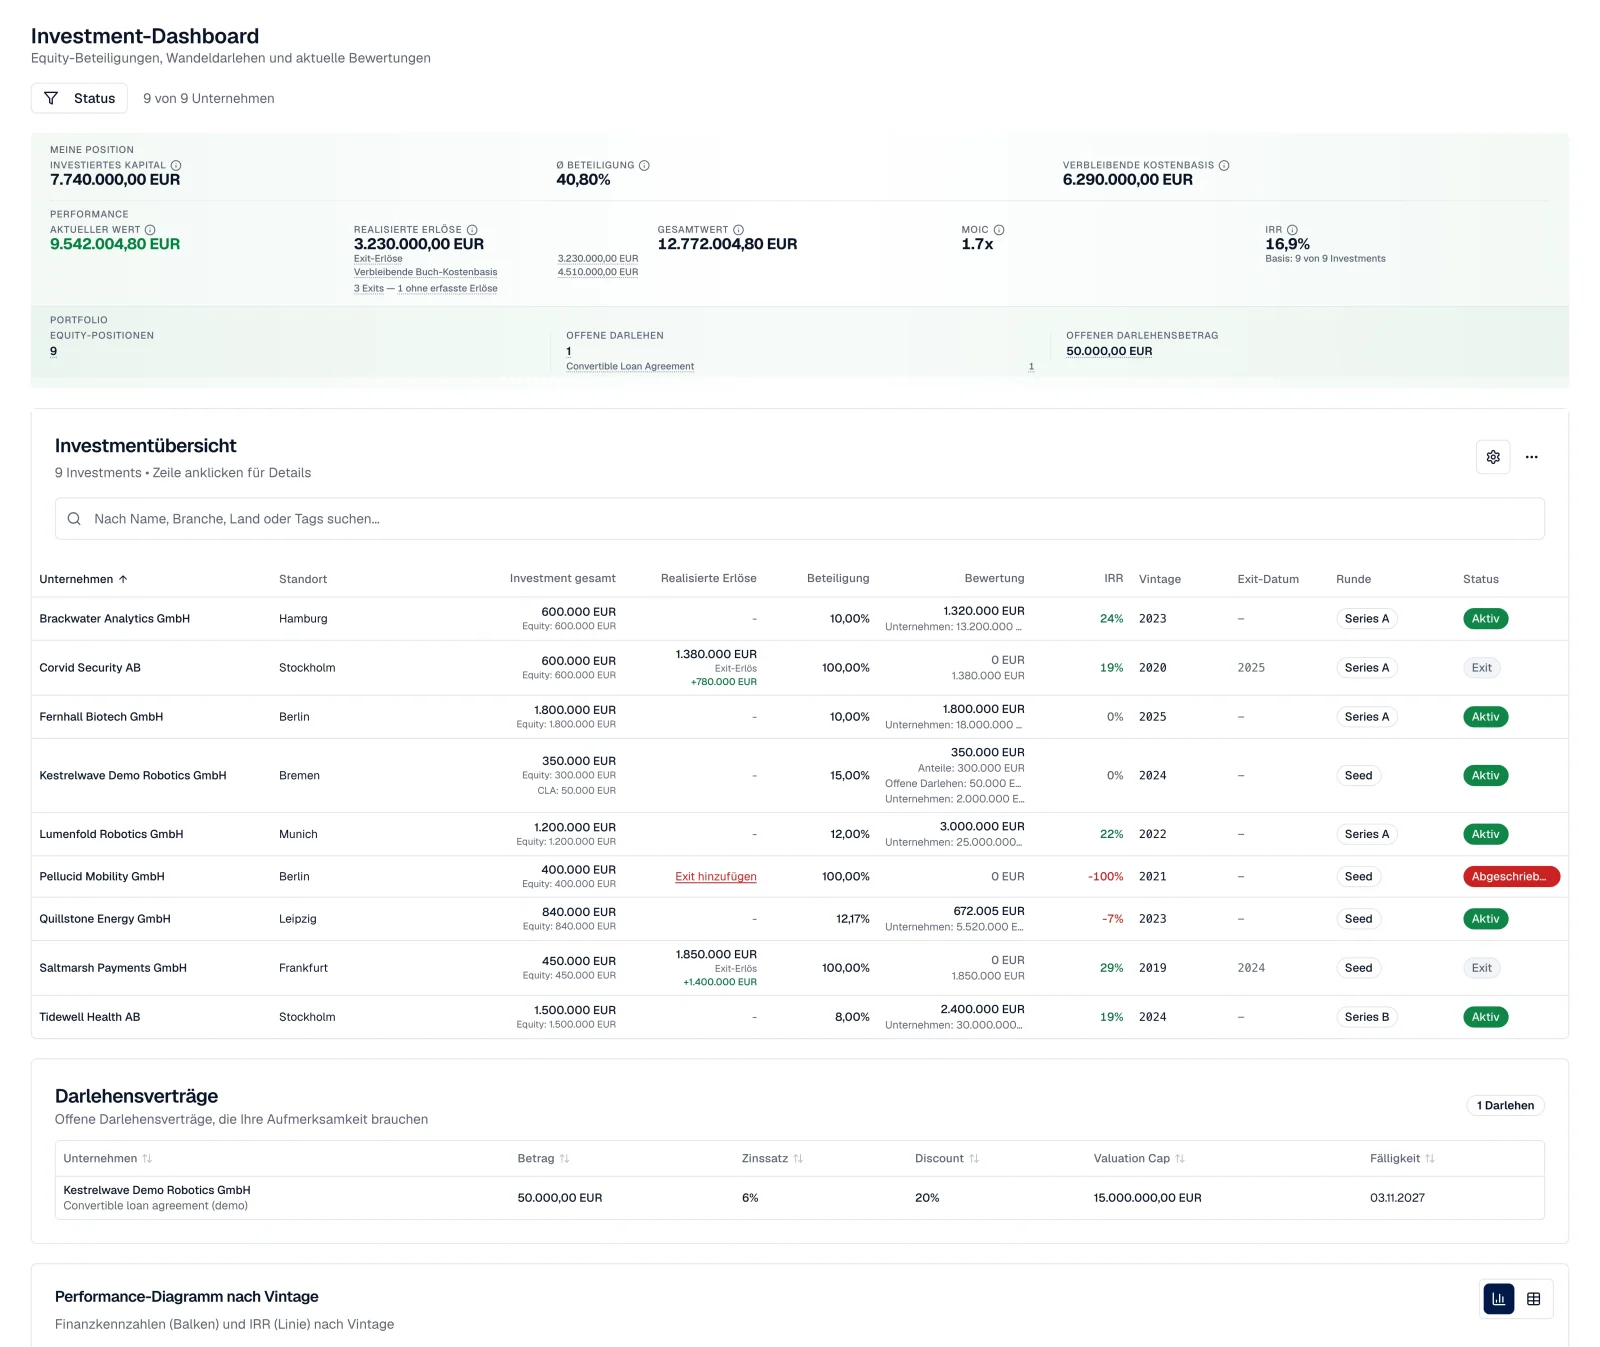The height and width of the screenshot is (1347, 1600).
Task: Click 'Exit hinzufügen' link for Pellucid Mobility
Action: 716,877
